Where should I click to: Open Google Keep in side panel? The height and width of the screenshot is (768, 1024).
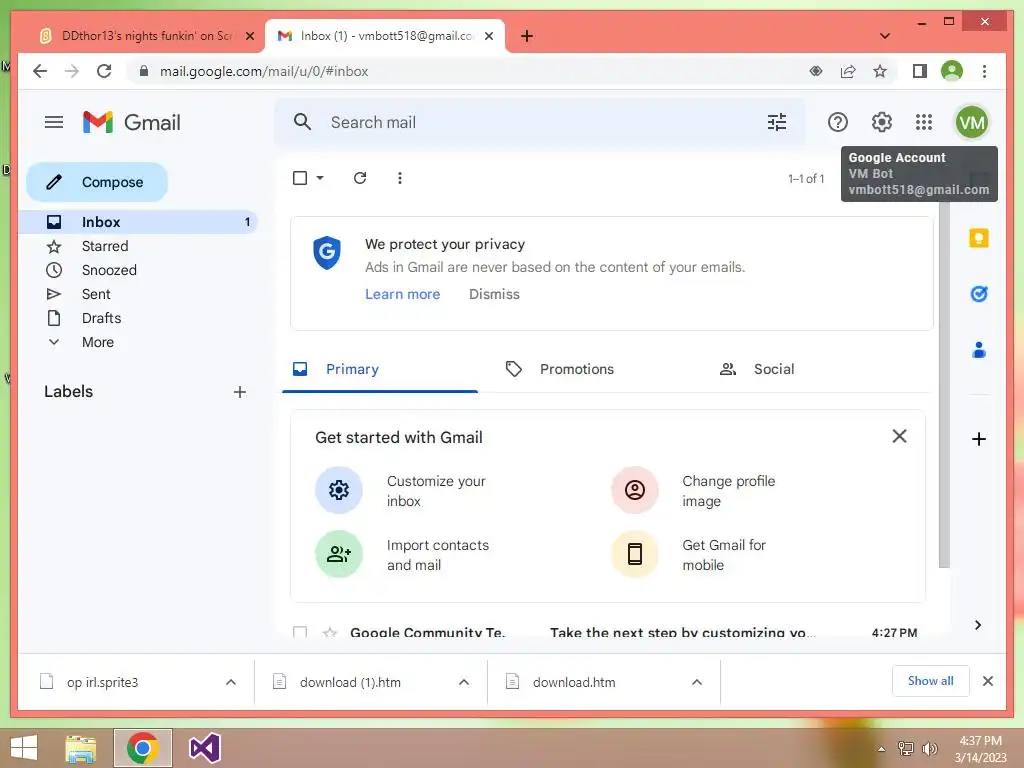pos(978,238)
